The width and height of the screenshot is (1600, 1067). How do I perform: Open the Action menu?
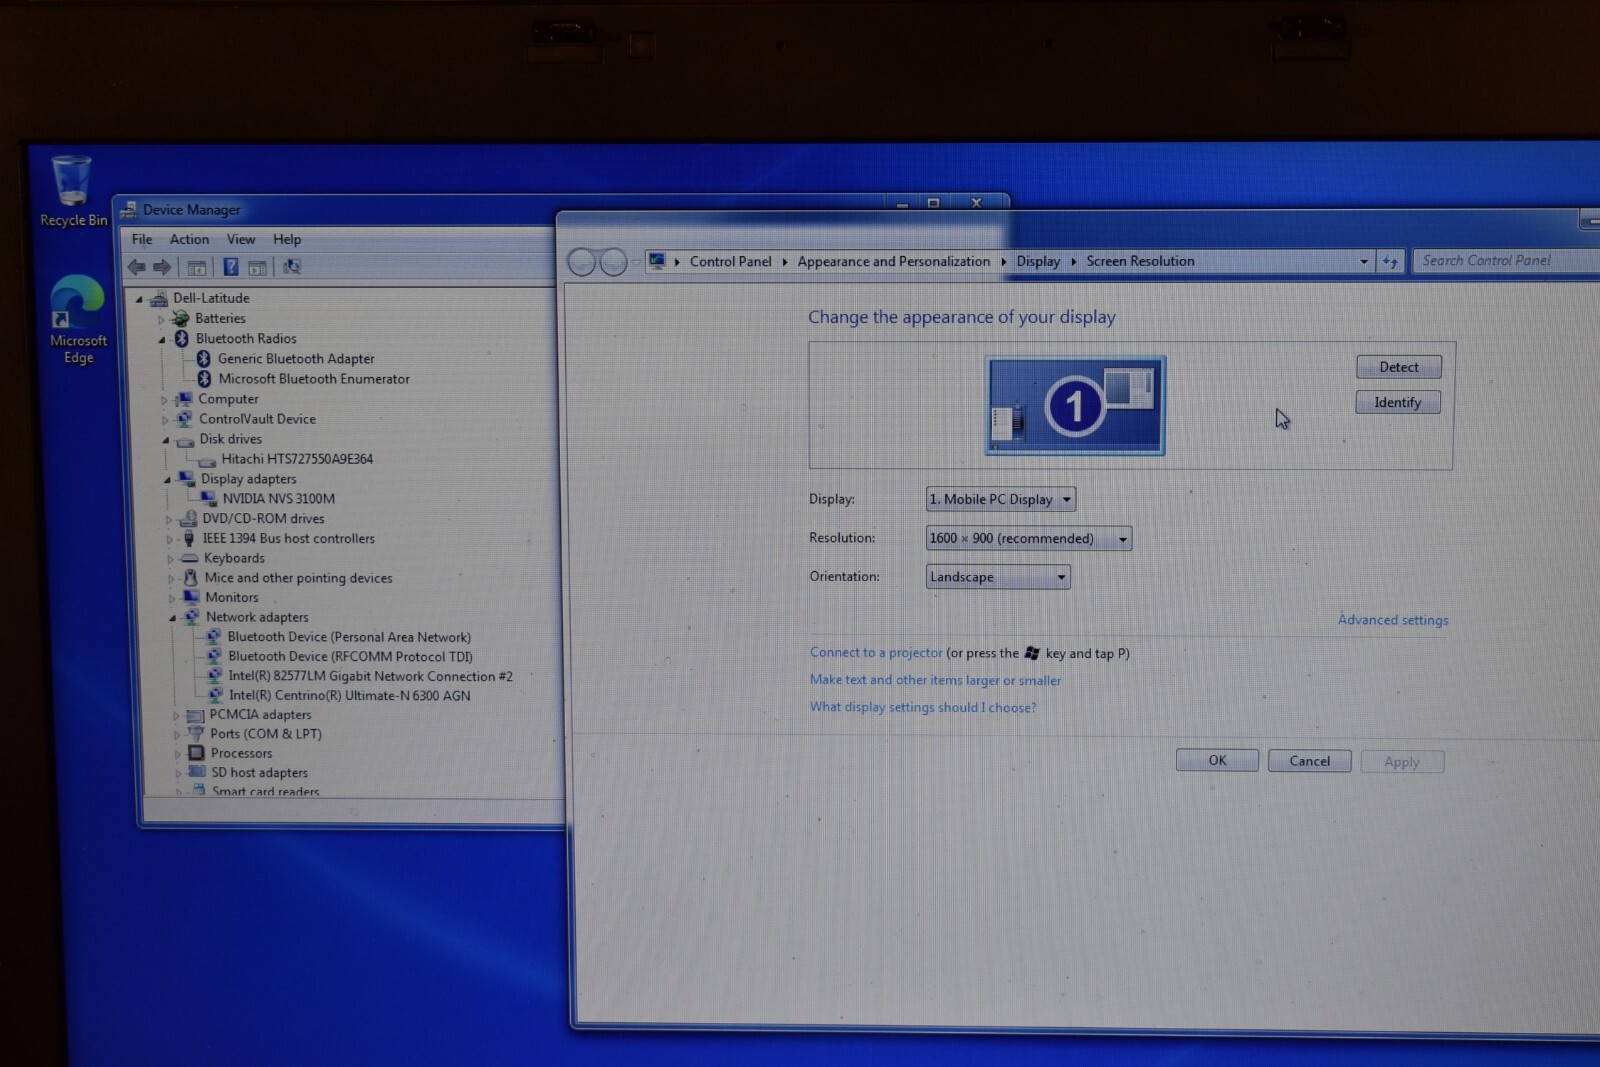(189, 239)
